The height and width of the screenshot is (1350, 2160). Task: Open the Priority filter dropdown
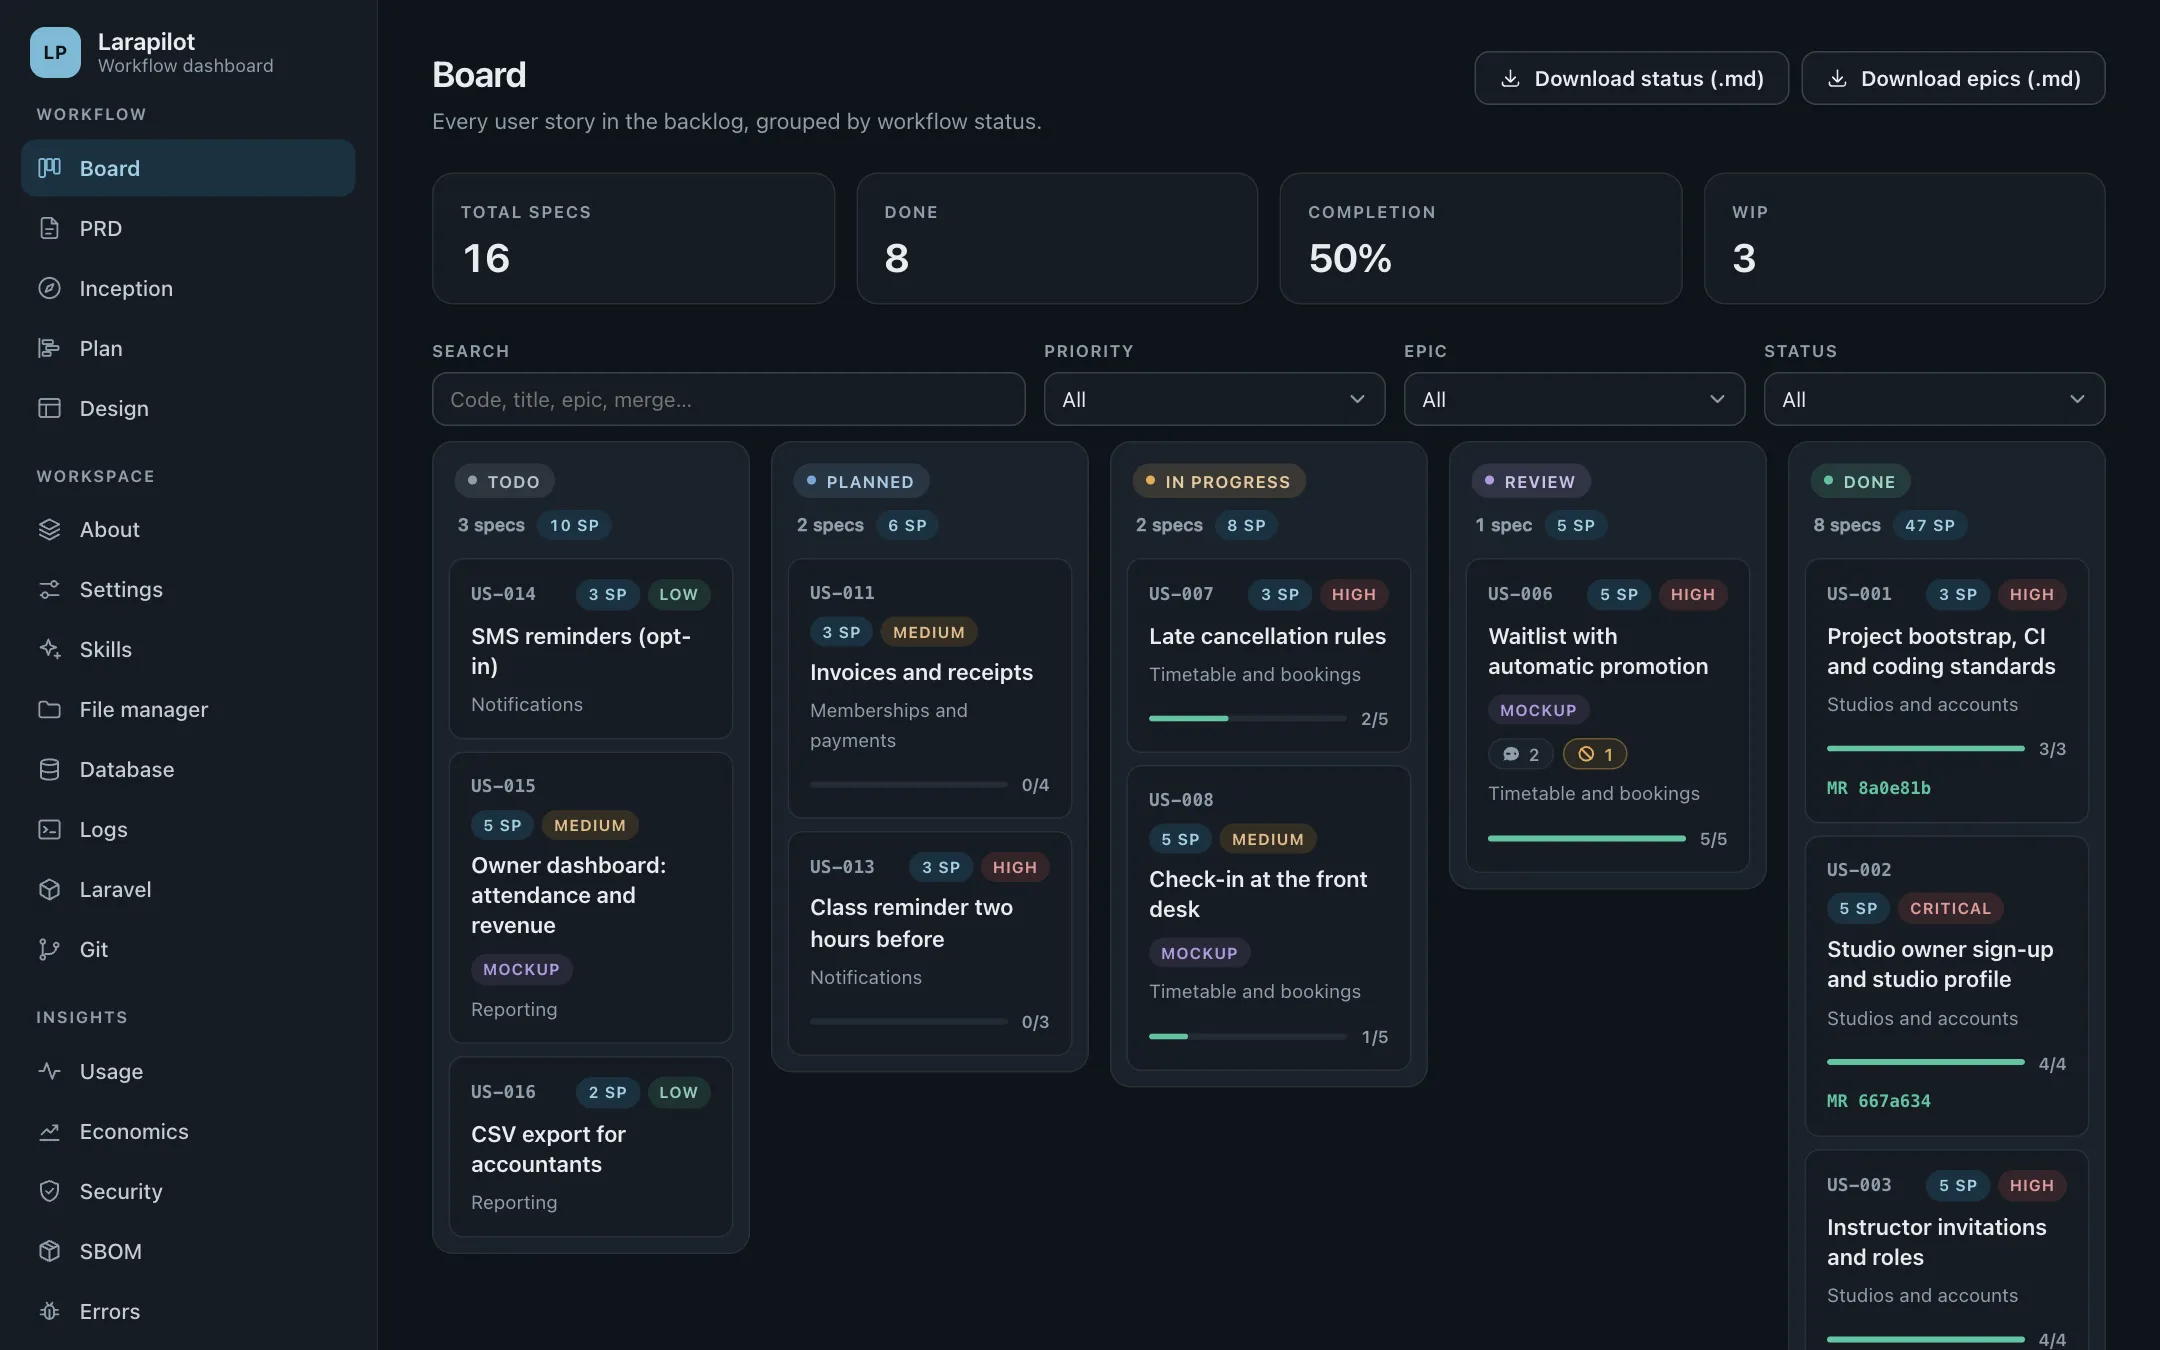(x=1214, y=399)
